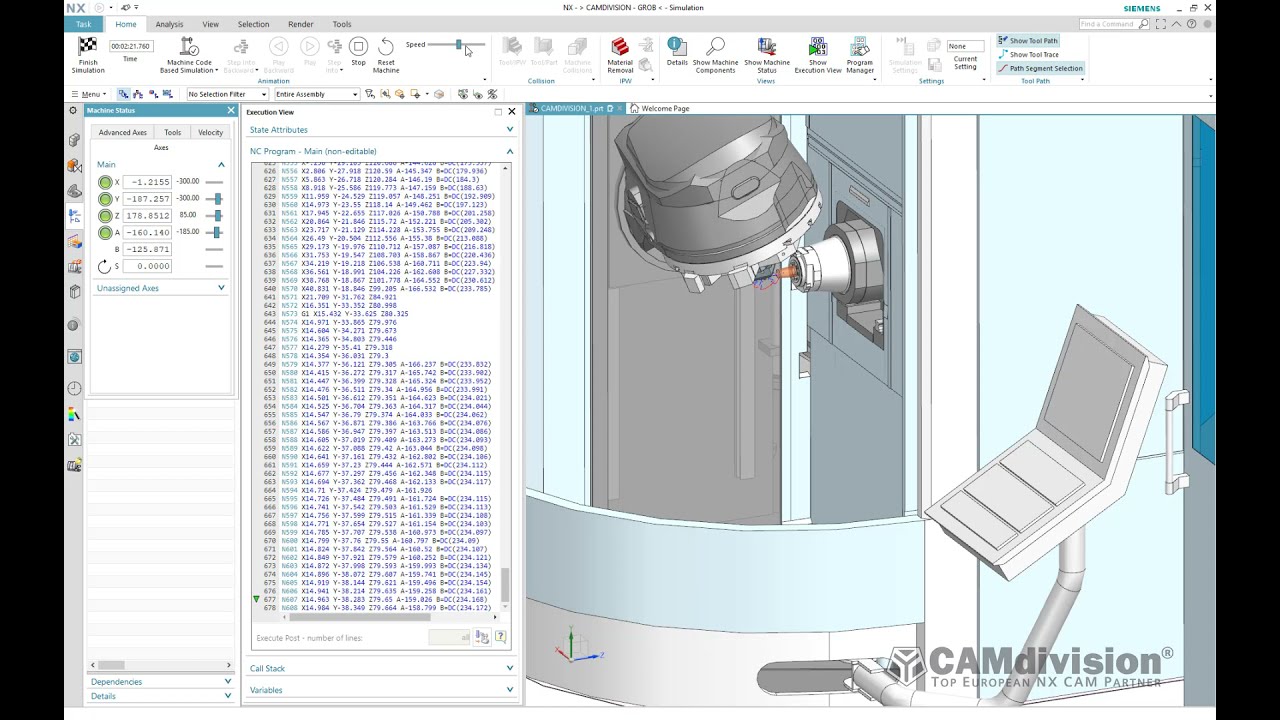This screenshot has height=720, width=1280.
Task: Collapse the Main axes group
Action: click(221, 164)
